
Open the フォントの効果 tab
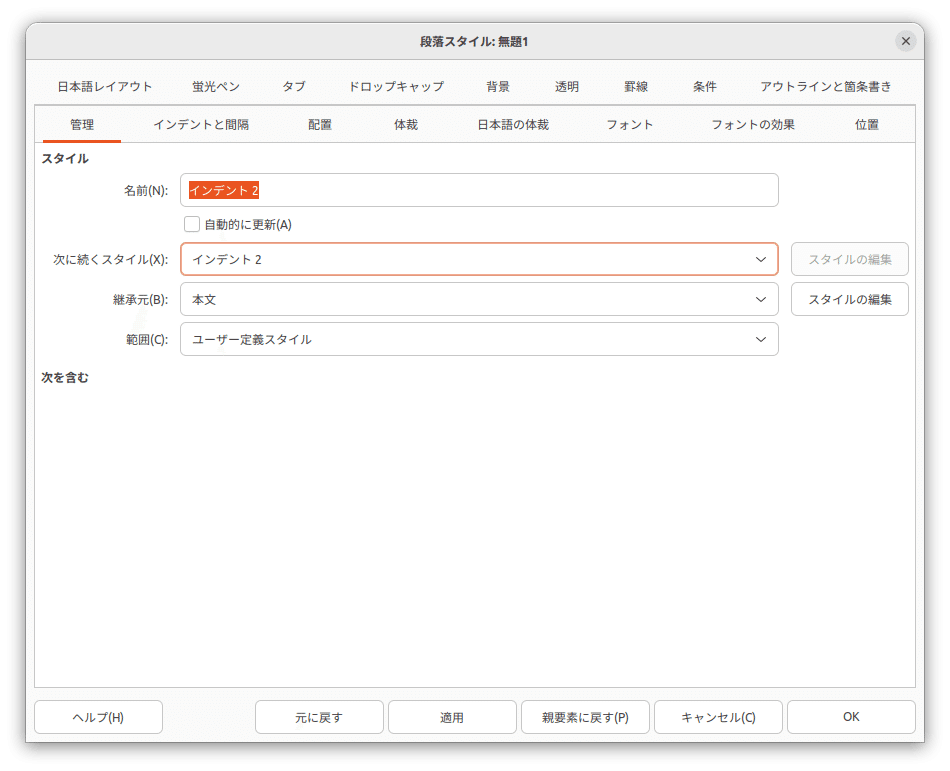(x=753, y=125)
